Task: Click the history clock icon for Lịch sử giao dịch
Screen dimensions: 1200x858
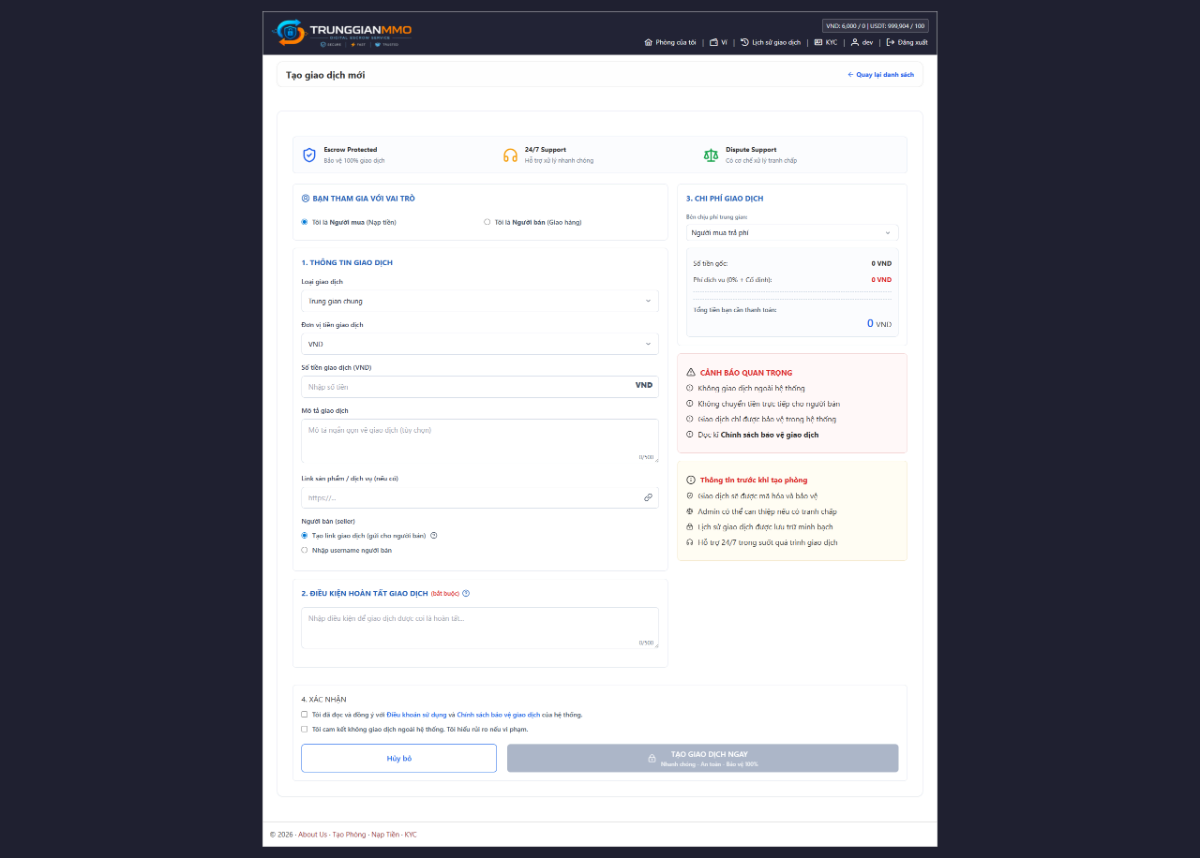Action: pos(745,42)
